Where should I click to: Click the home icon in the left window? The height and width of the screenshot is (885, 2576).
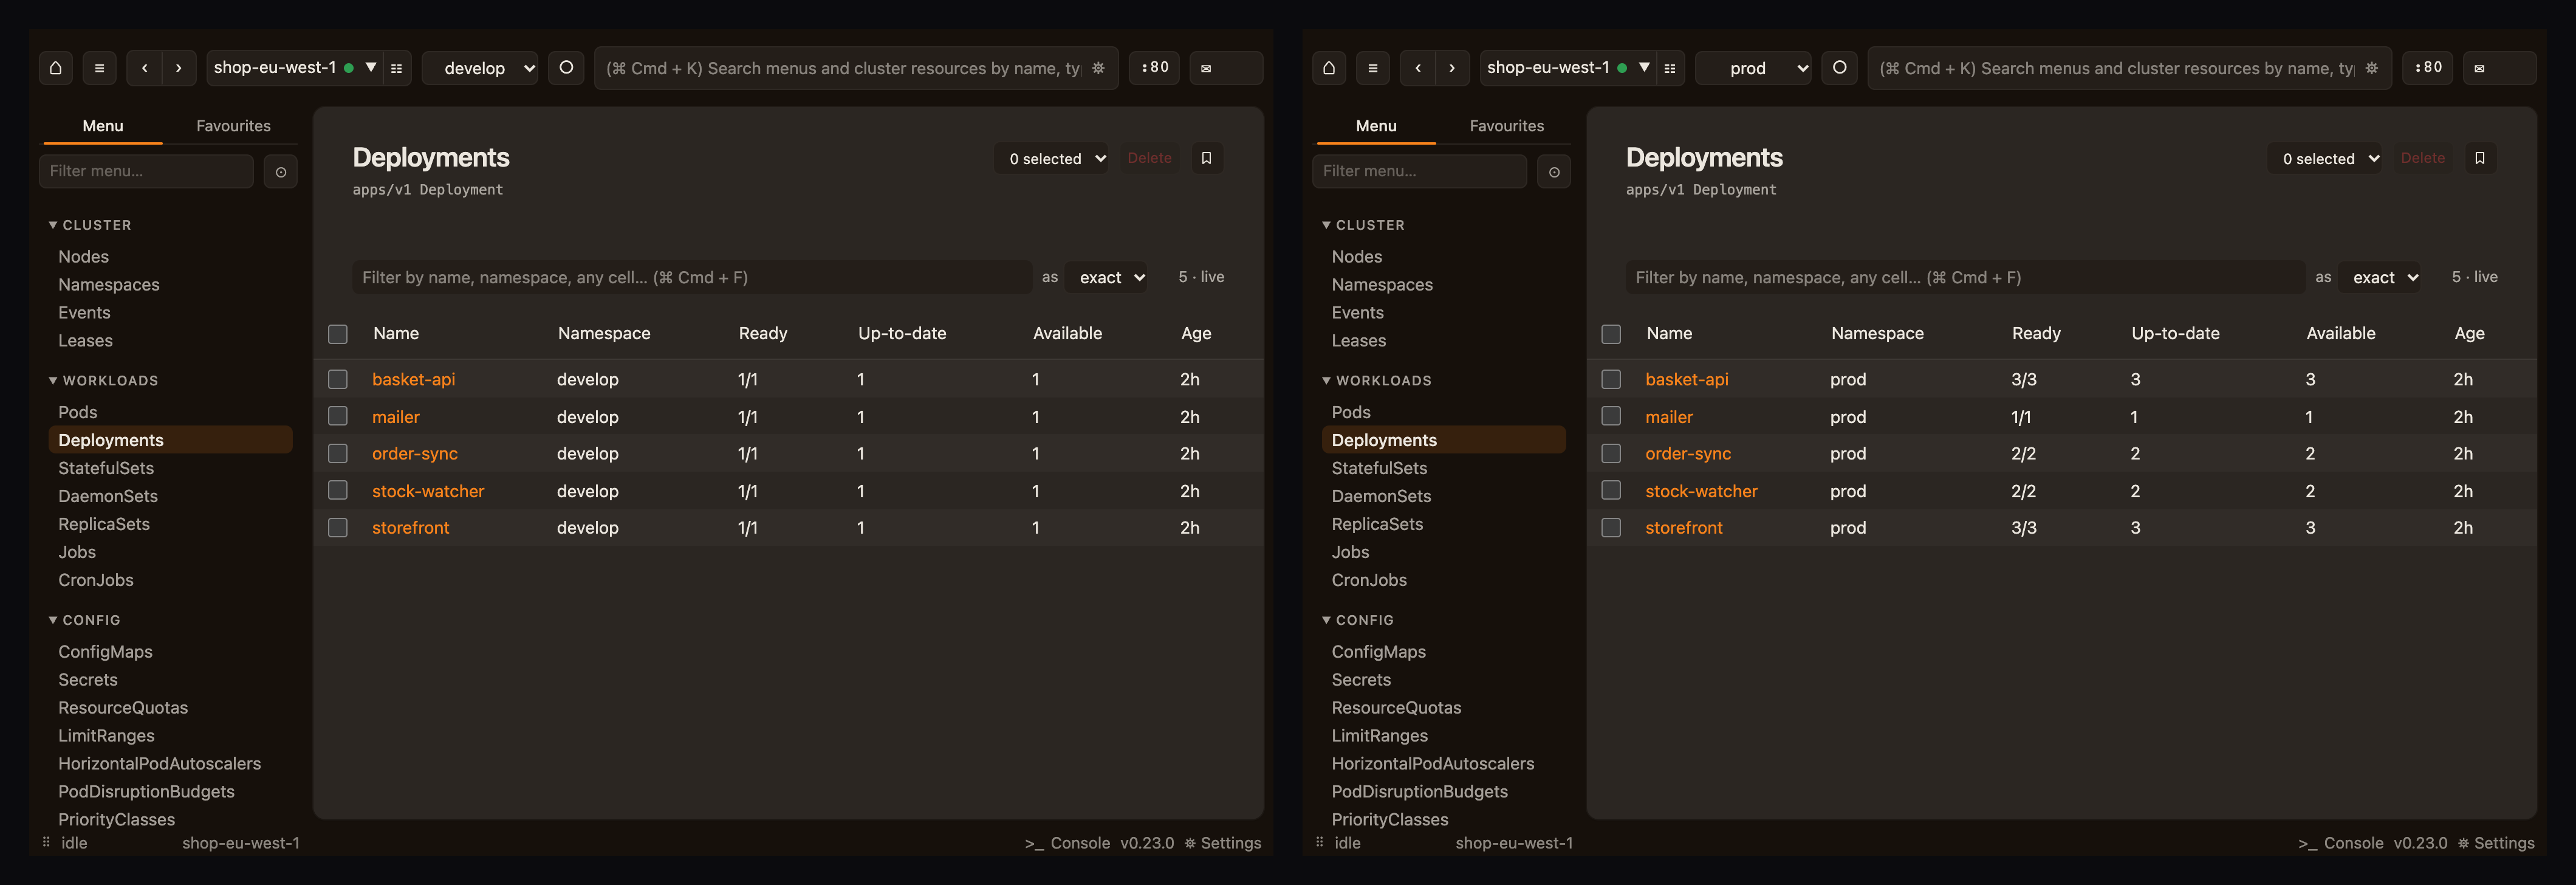(56, 68)
